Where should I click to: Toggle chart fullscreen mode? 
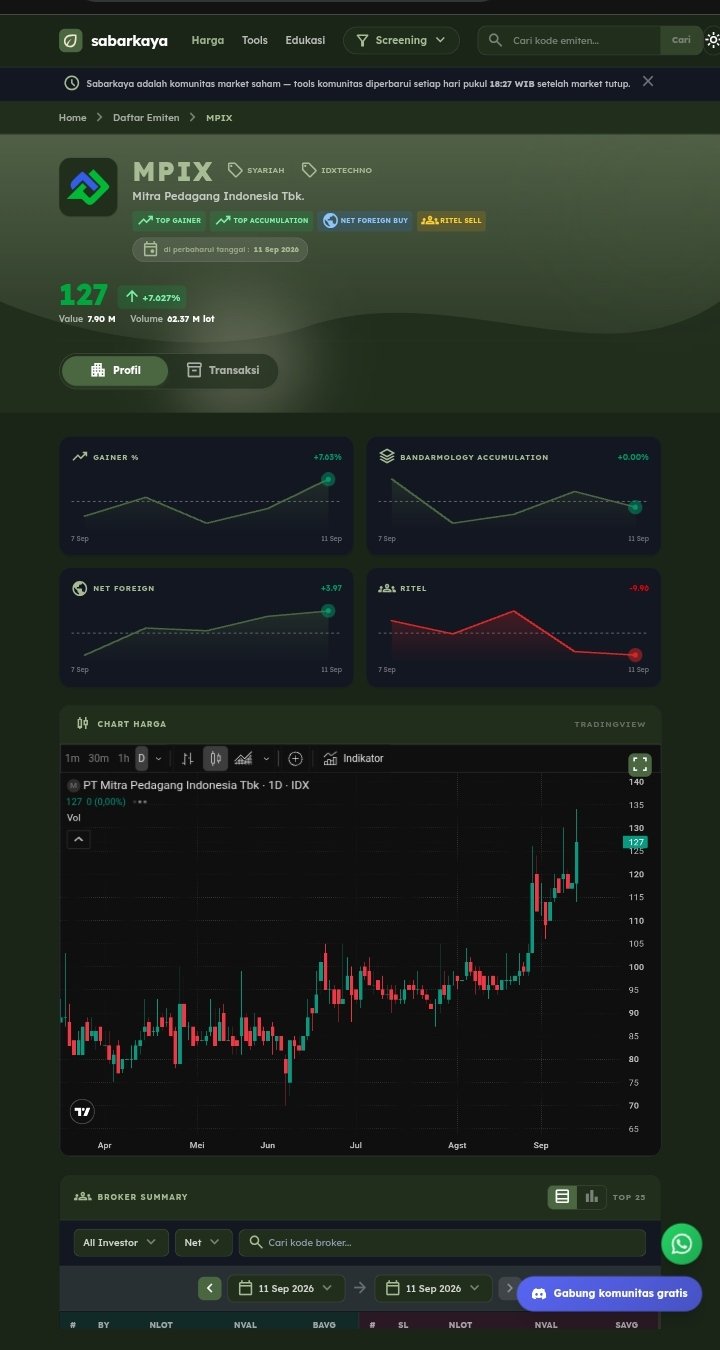(640, 765)
